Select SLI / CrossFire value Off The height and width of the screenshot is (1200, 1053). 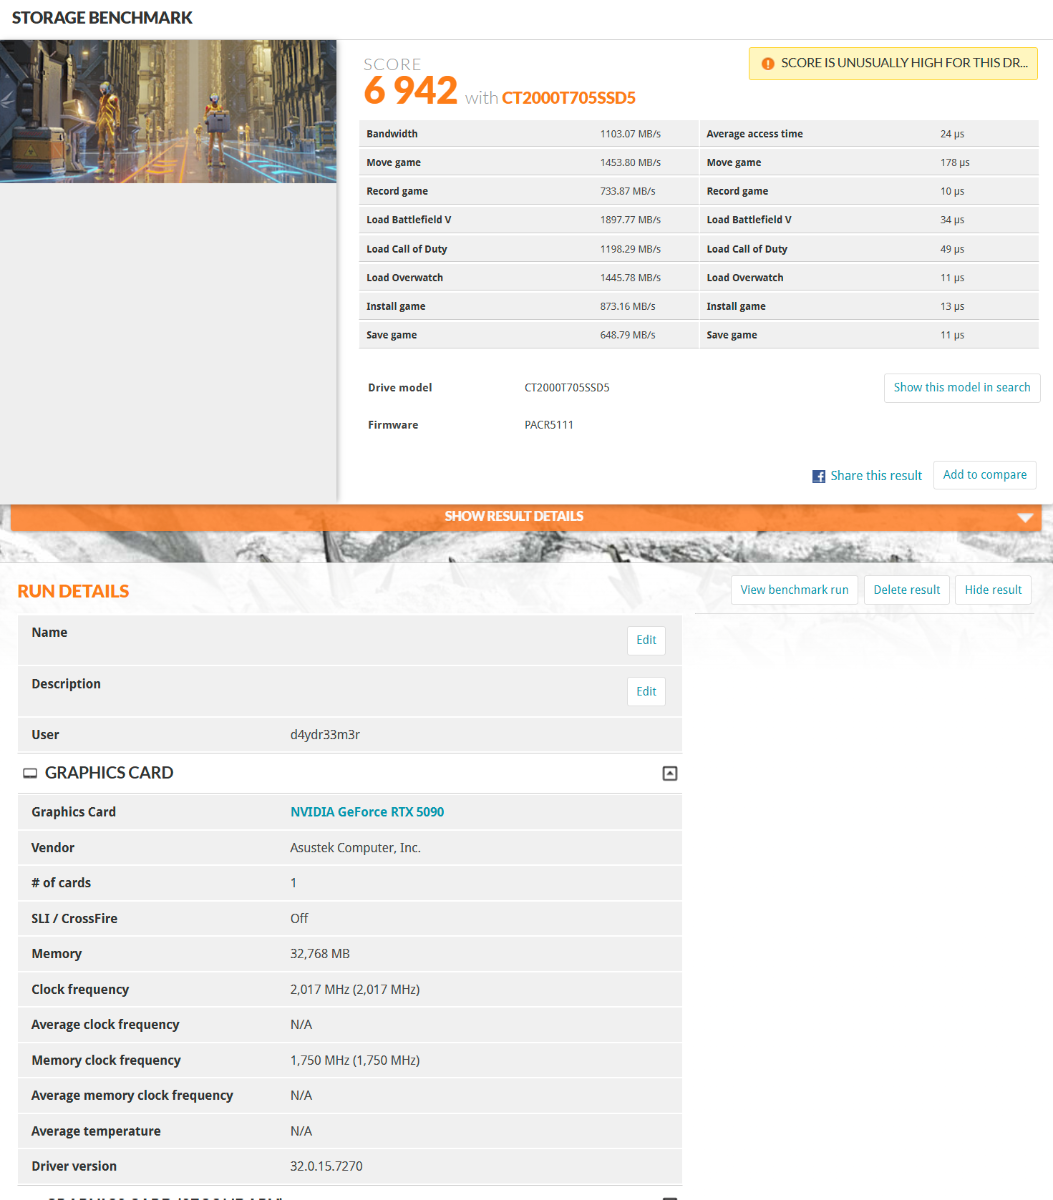pyautogui.click(x=299, y=919)
